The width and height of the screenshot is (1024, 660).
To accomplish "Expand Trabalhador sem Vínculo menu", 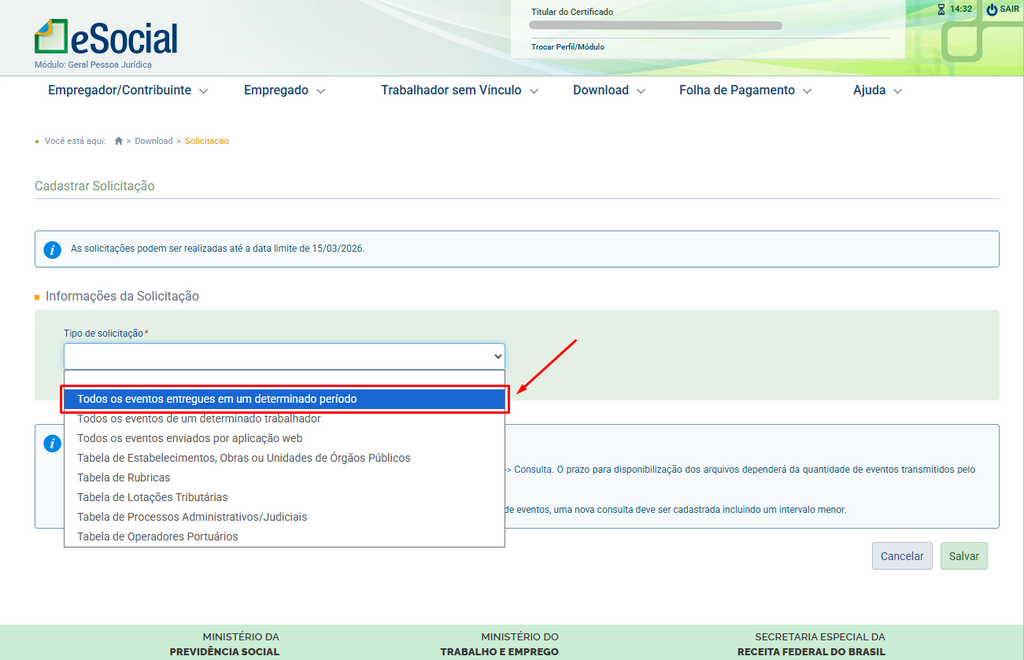I will pos(459,90).
